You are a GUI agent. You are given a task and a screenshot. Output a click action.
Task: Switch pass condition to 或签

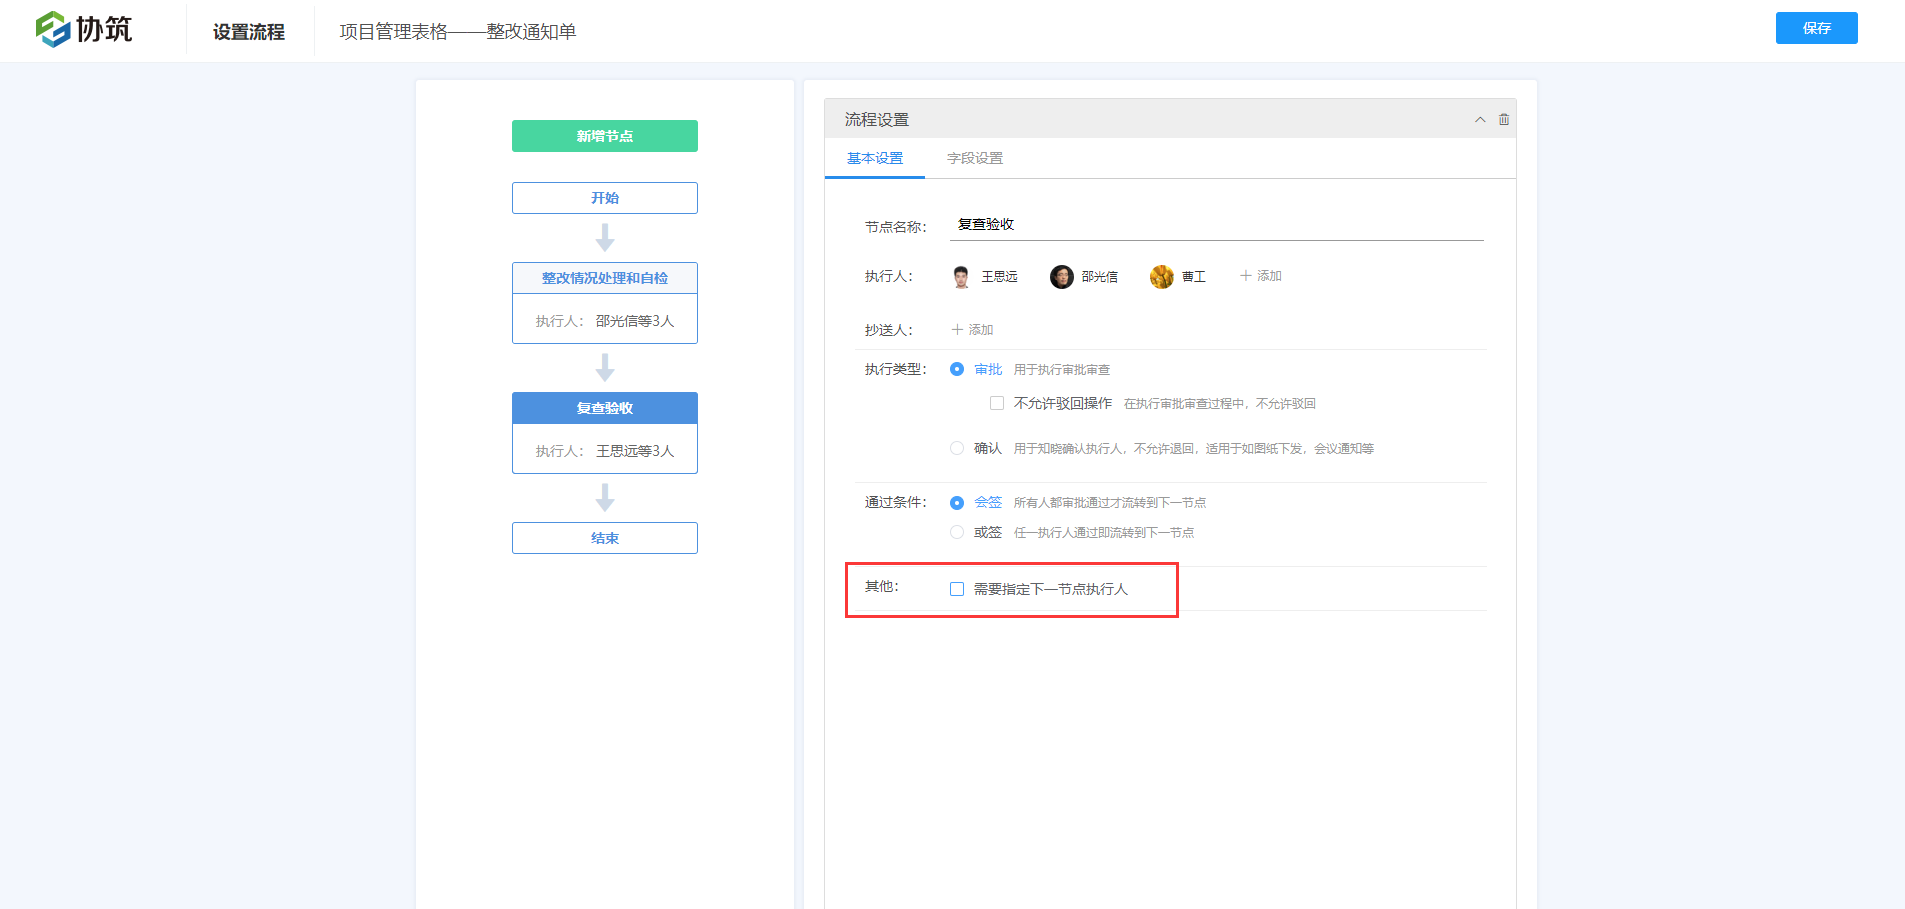click(956, 531)
